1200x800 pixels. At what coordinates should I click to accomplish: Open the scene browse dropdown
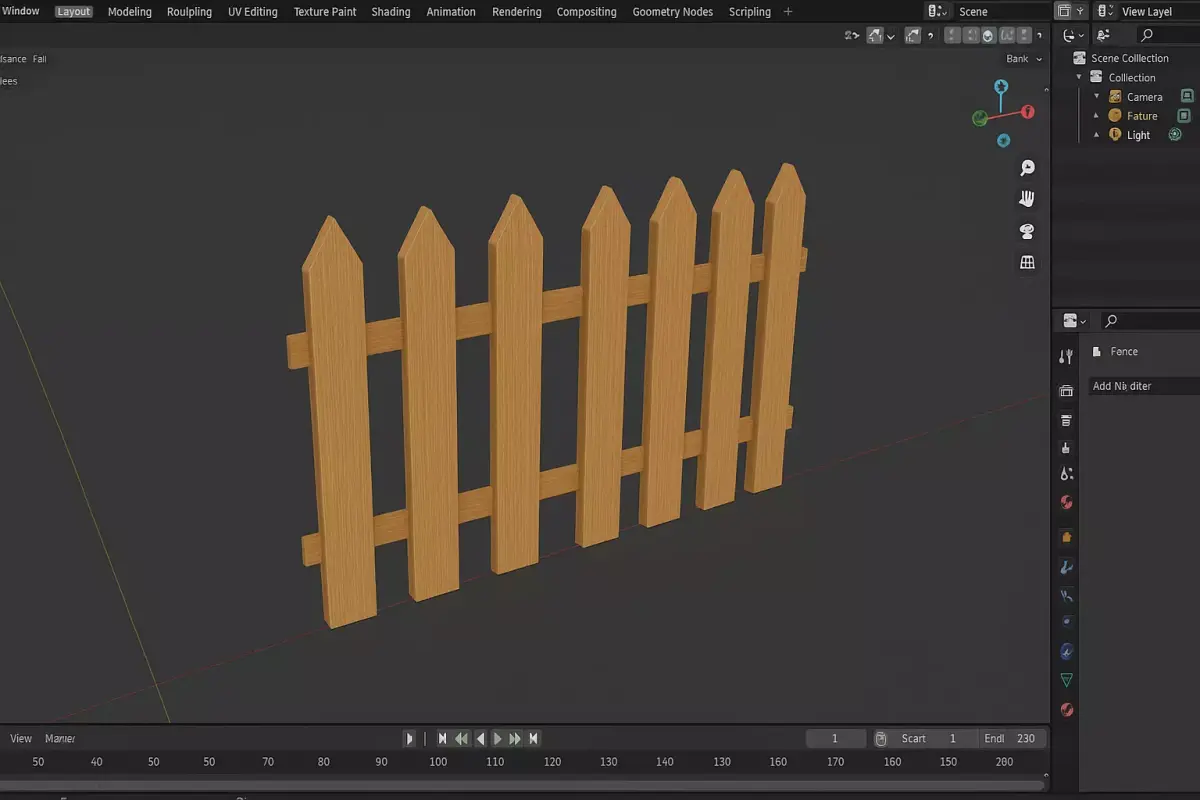click(938, 12)
